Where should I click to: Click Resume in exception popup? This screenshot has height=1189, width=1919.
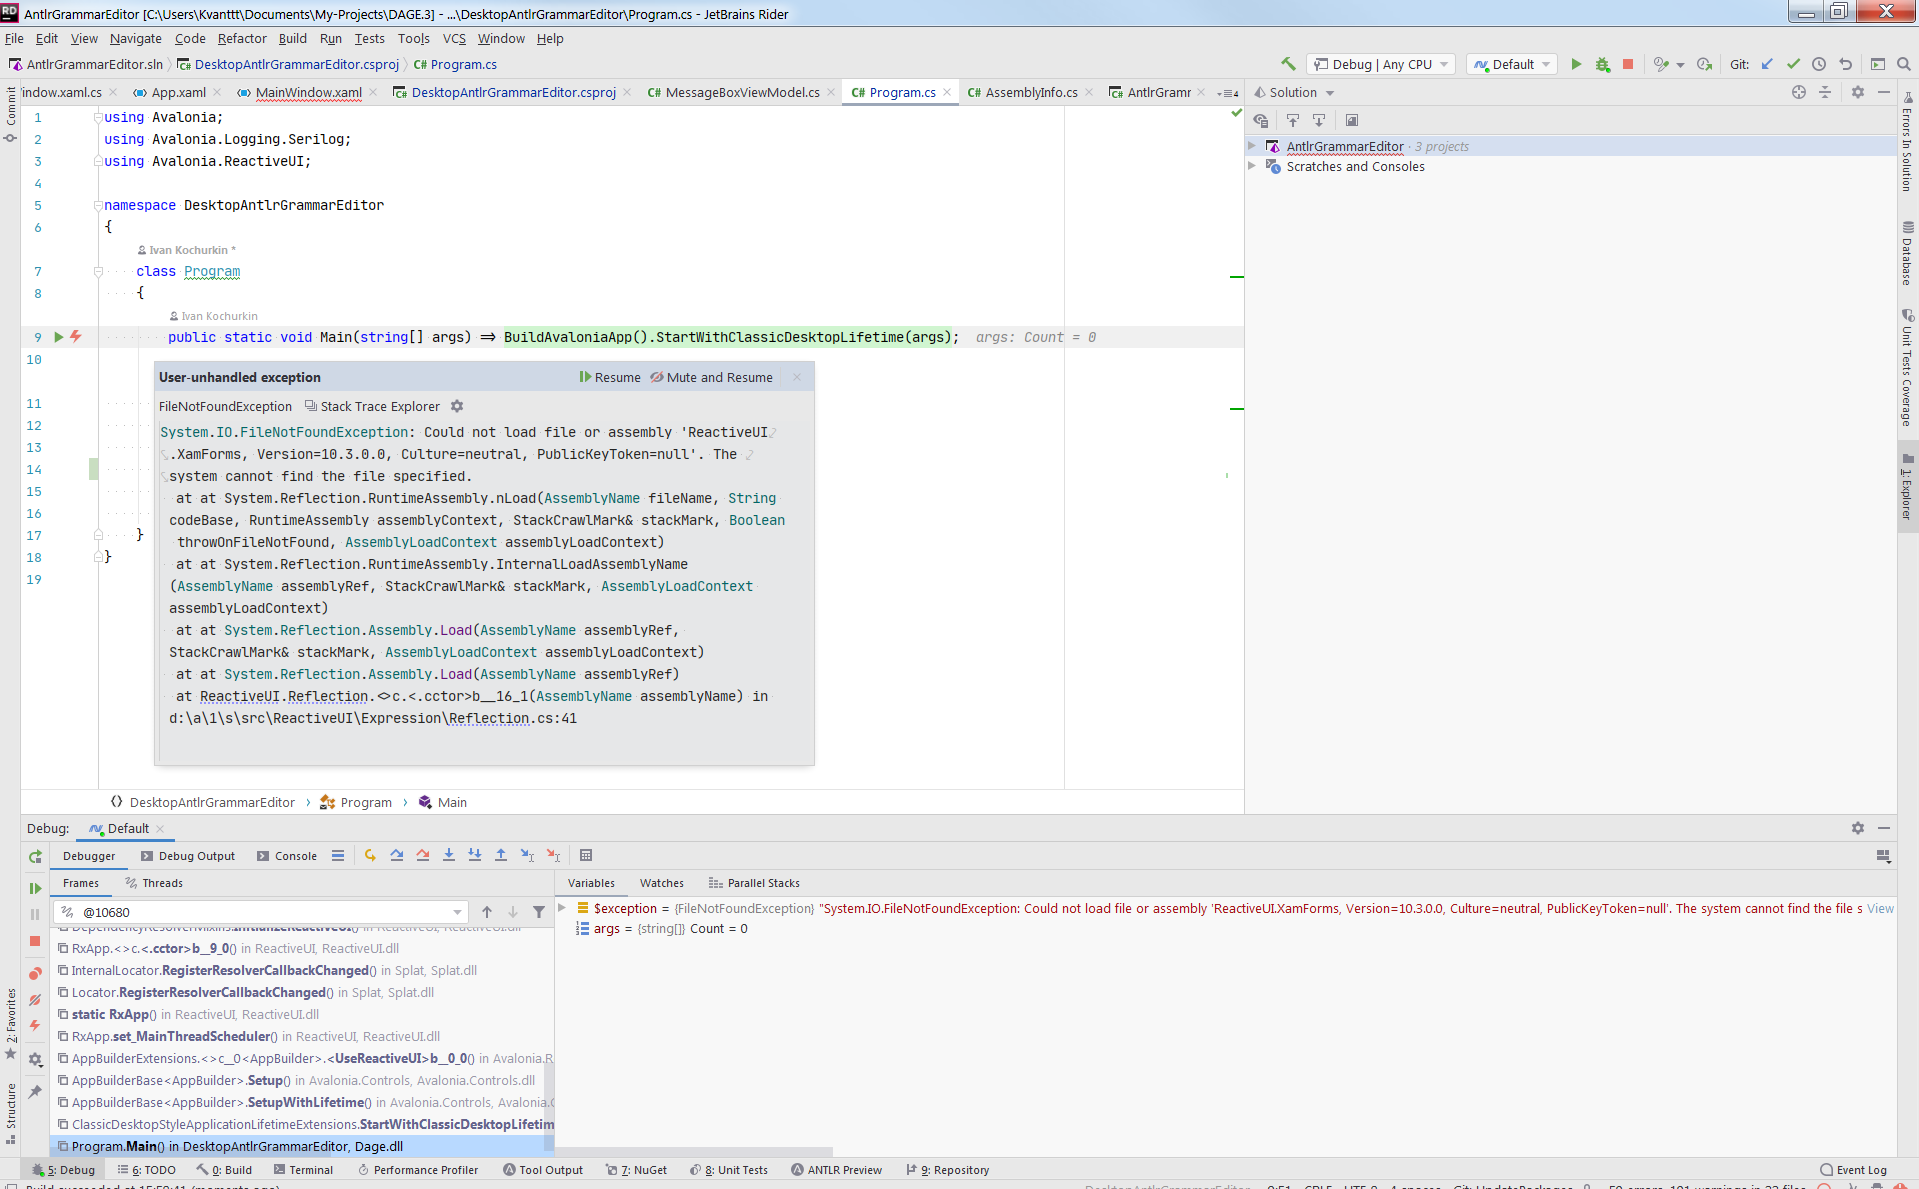point(610,377)
